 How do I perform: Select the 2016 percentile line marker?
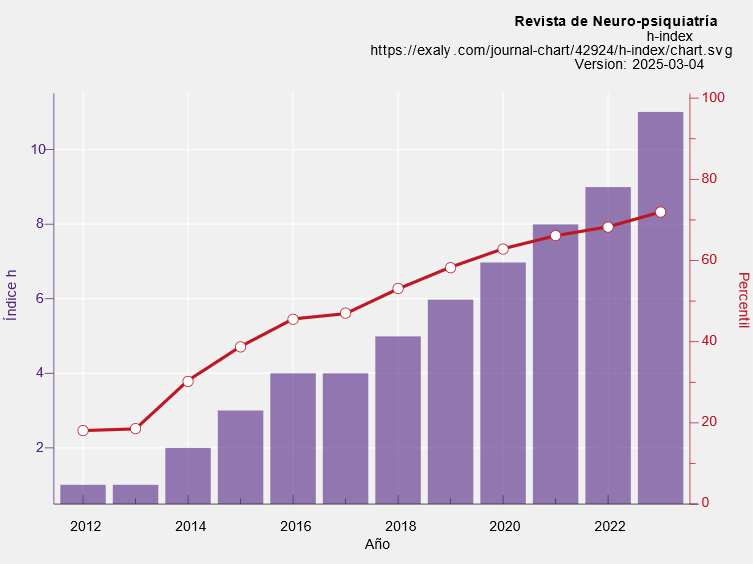[293, 319]
